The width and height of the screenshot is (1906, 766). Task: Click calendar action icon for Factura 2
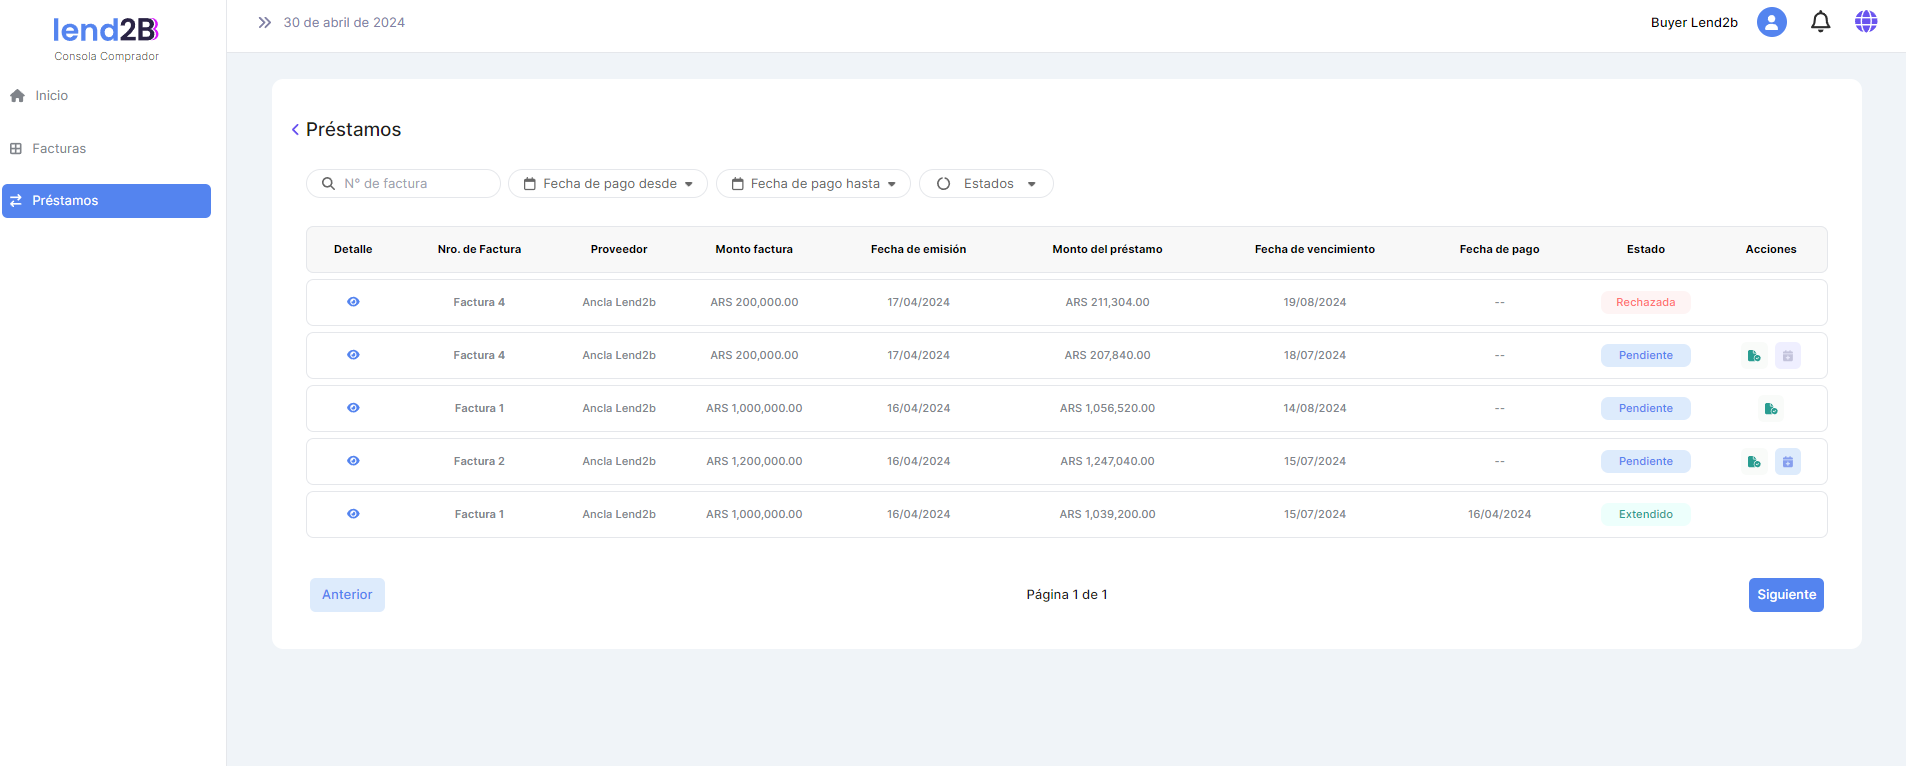coord(1787,461)
